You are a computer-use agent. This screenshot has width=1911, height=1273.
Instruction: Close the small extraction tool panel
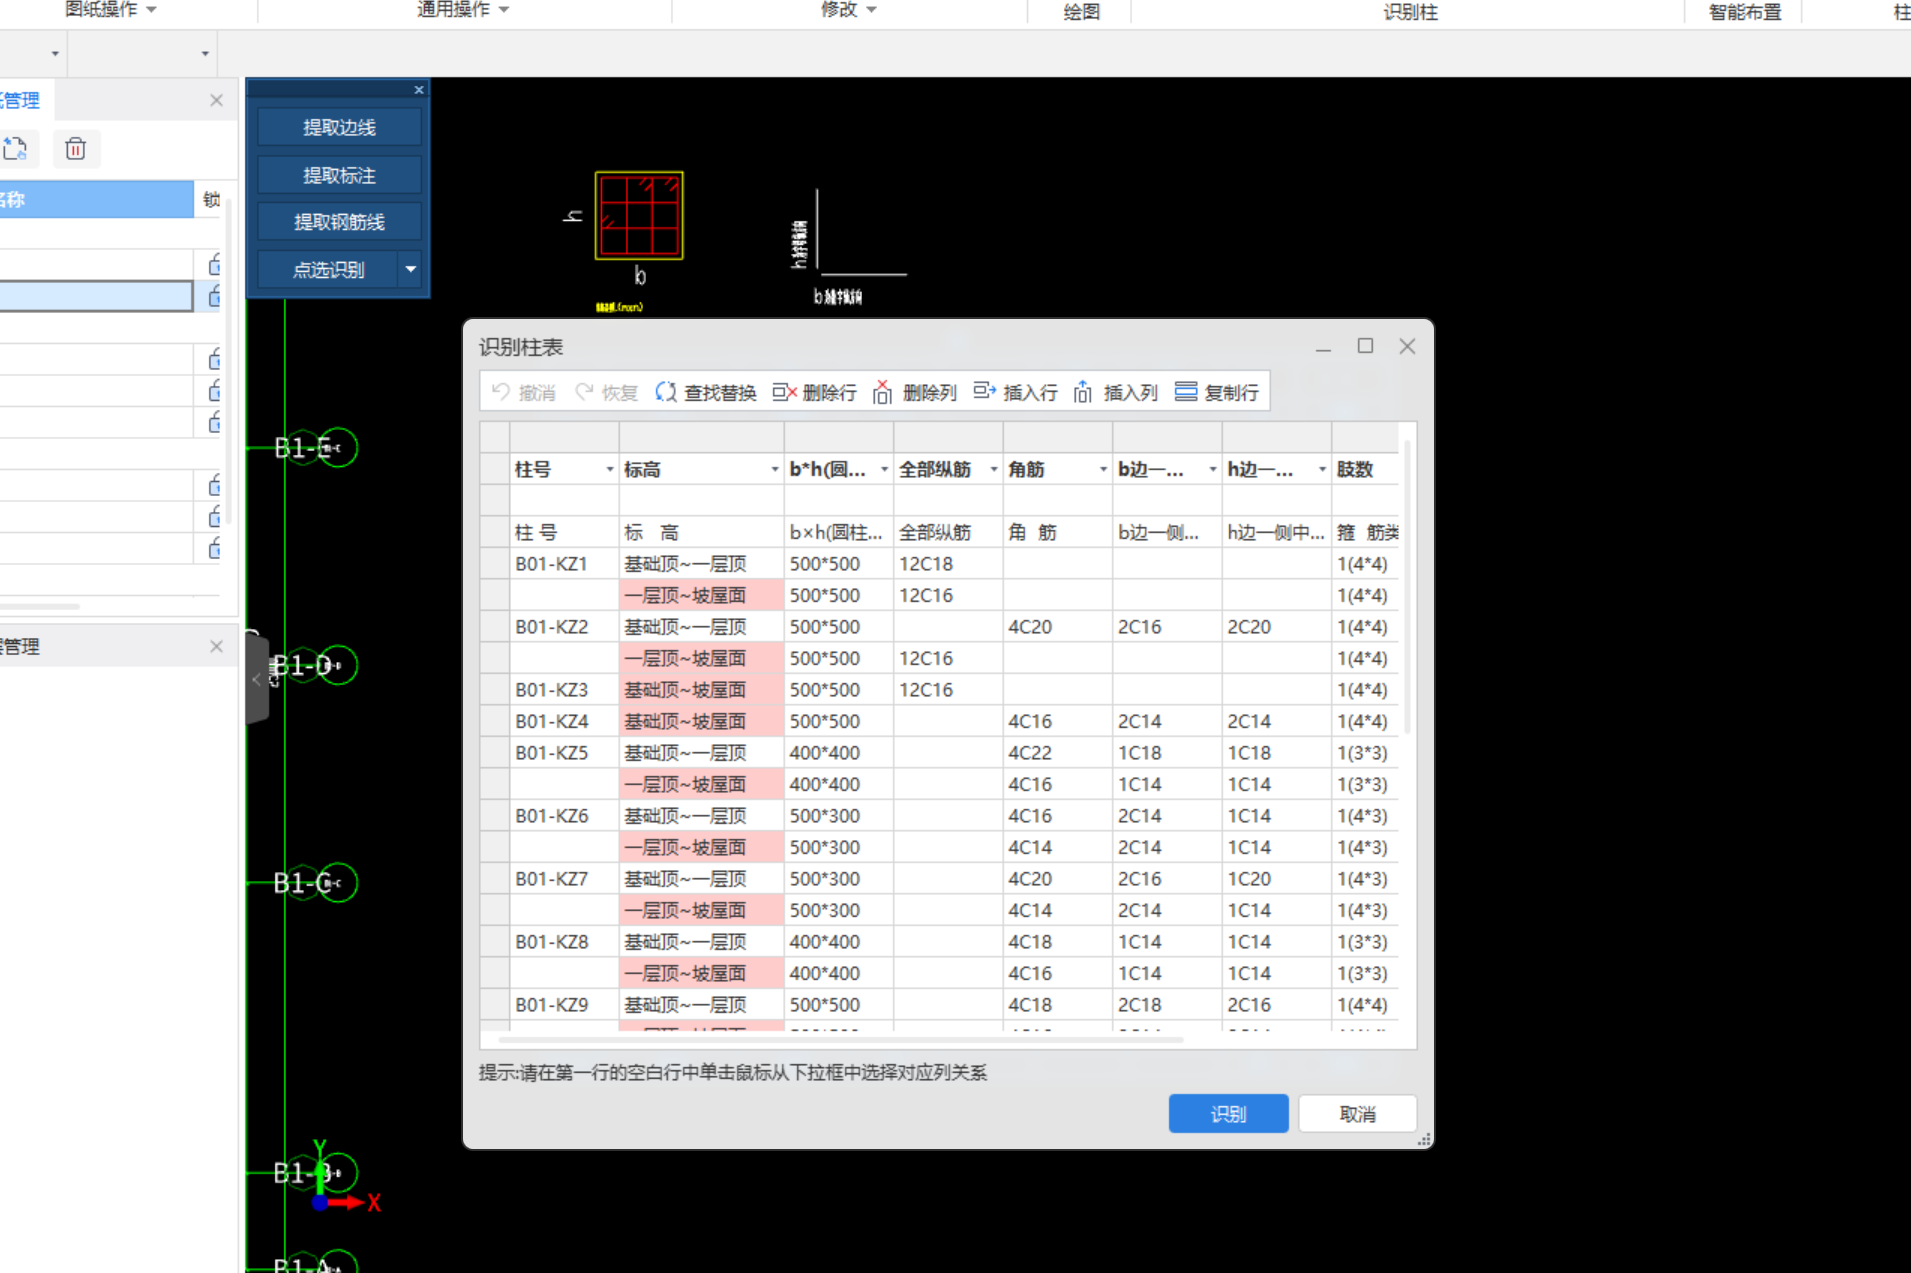419,90
